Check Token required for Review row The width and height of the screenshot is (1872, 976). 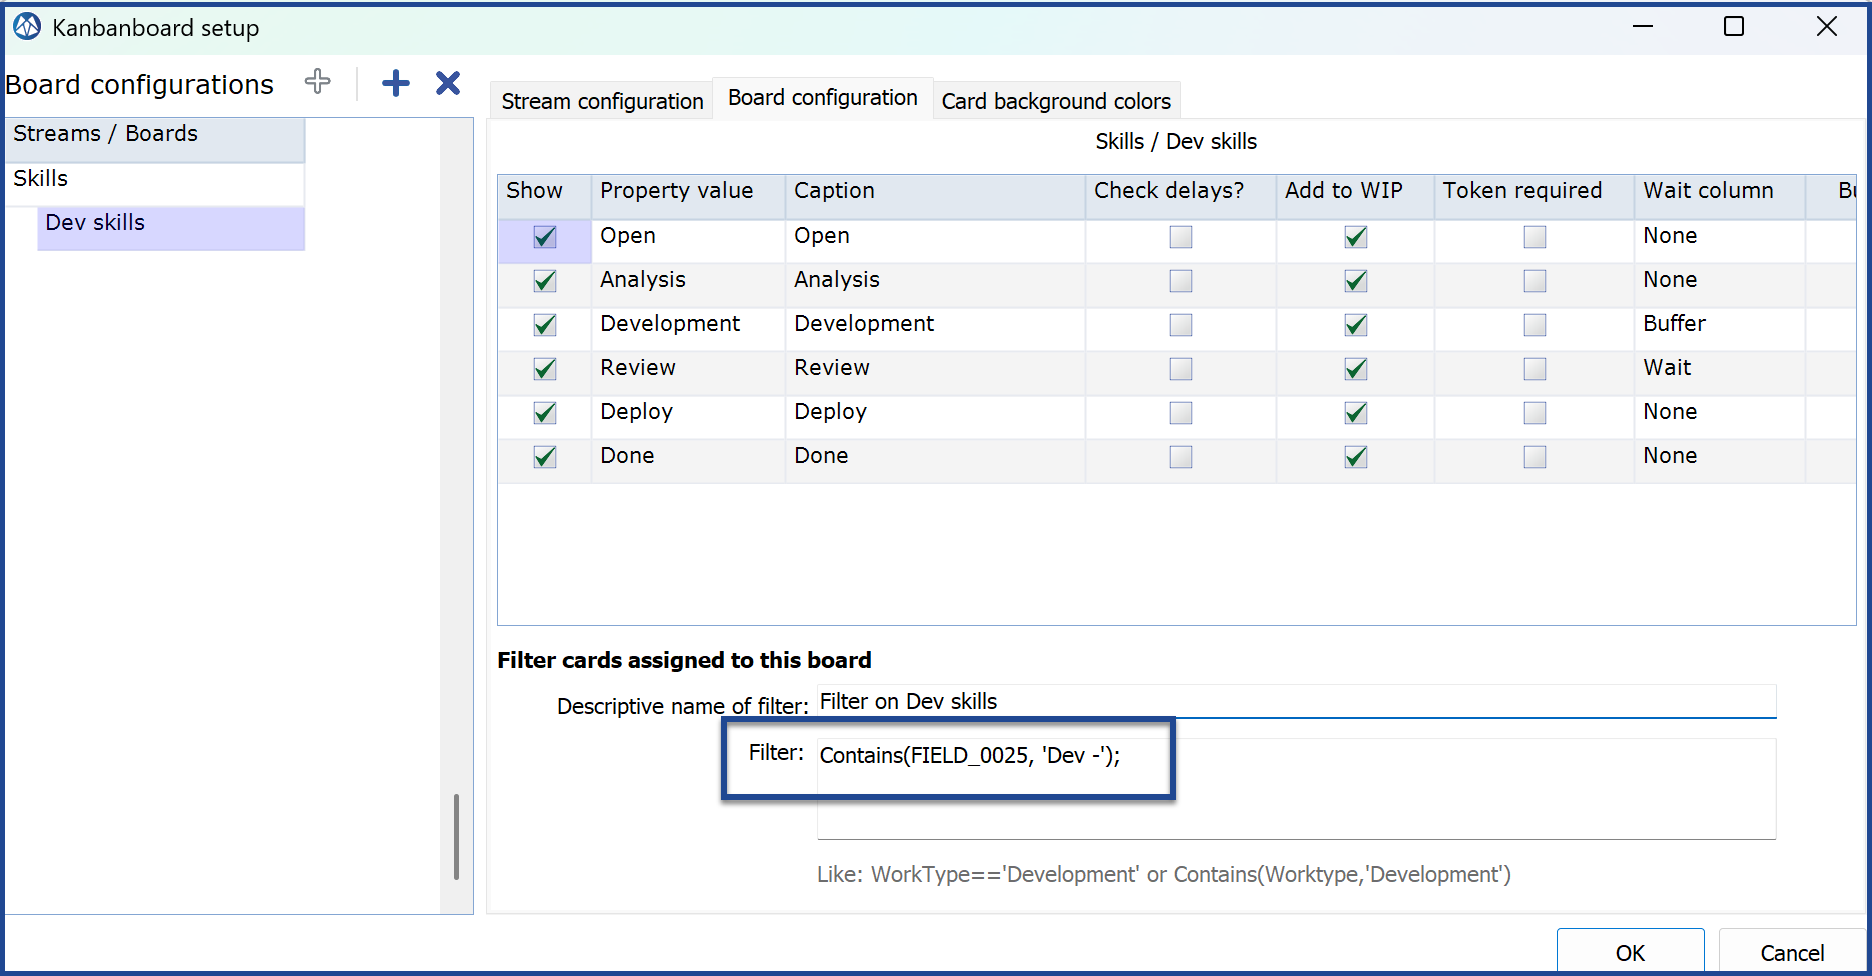pos(1535,369)
